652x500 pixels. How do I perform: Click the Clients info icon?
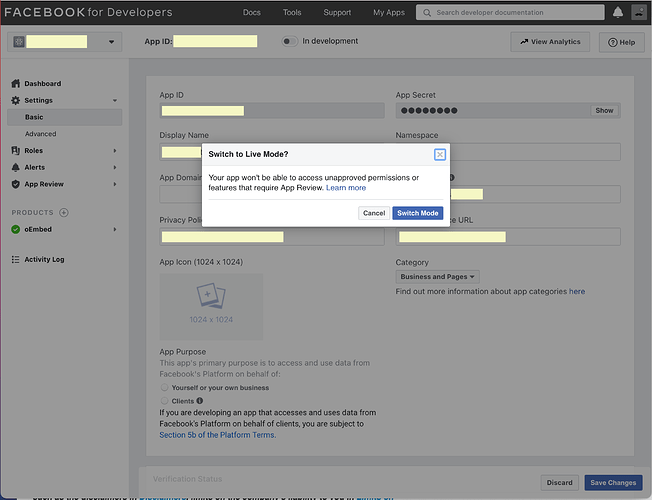(x=200, y=401)
